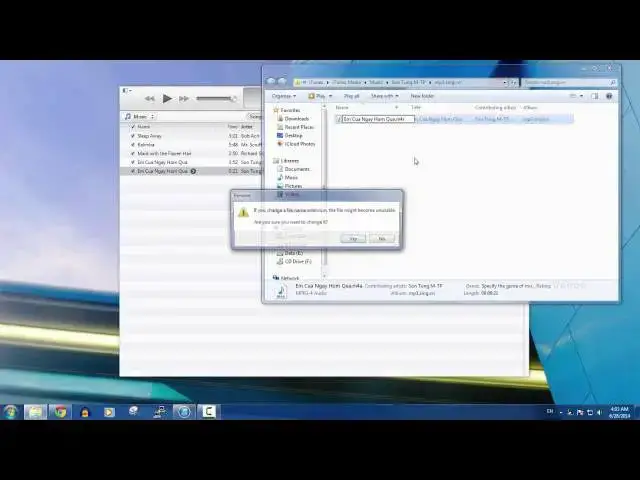This screenshot has height=480, width=640.
Task: Adjust the iTunes volume slider
Action: click(x=213, y=98)
